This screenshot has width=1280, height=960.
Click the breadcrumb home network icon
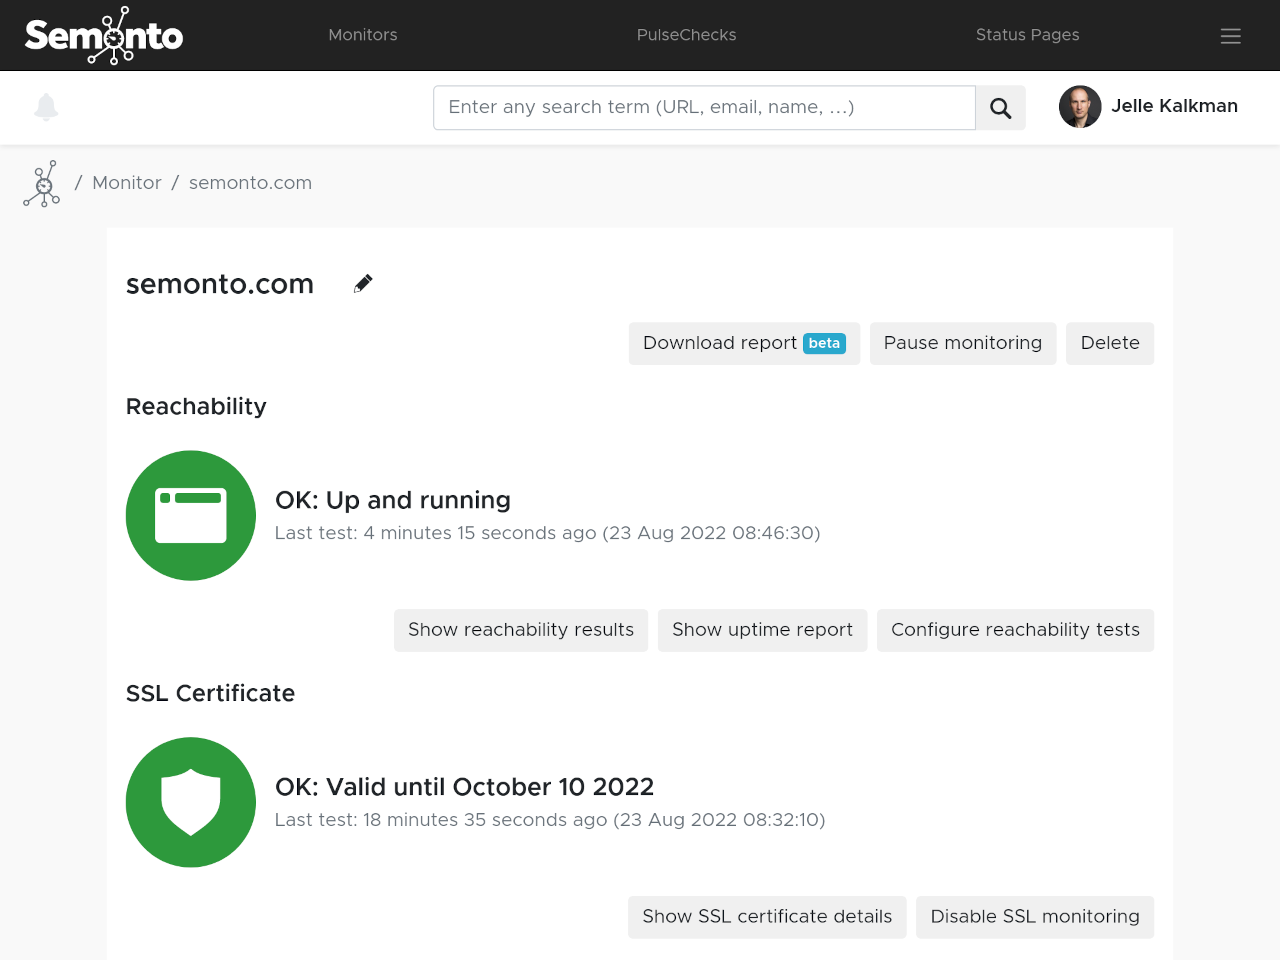tap(42, 184)
